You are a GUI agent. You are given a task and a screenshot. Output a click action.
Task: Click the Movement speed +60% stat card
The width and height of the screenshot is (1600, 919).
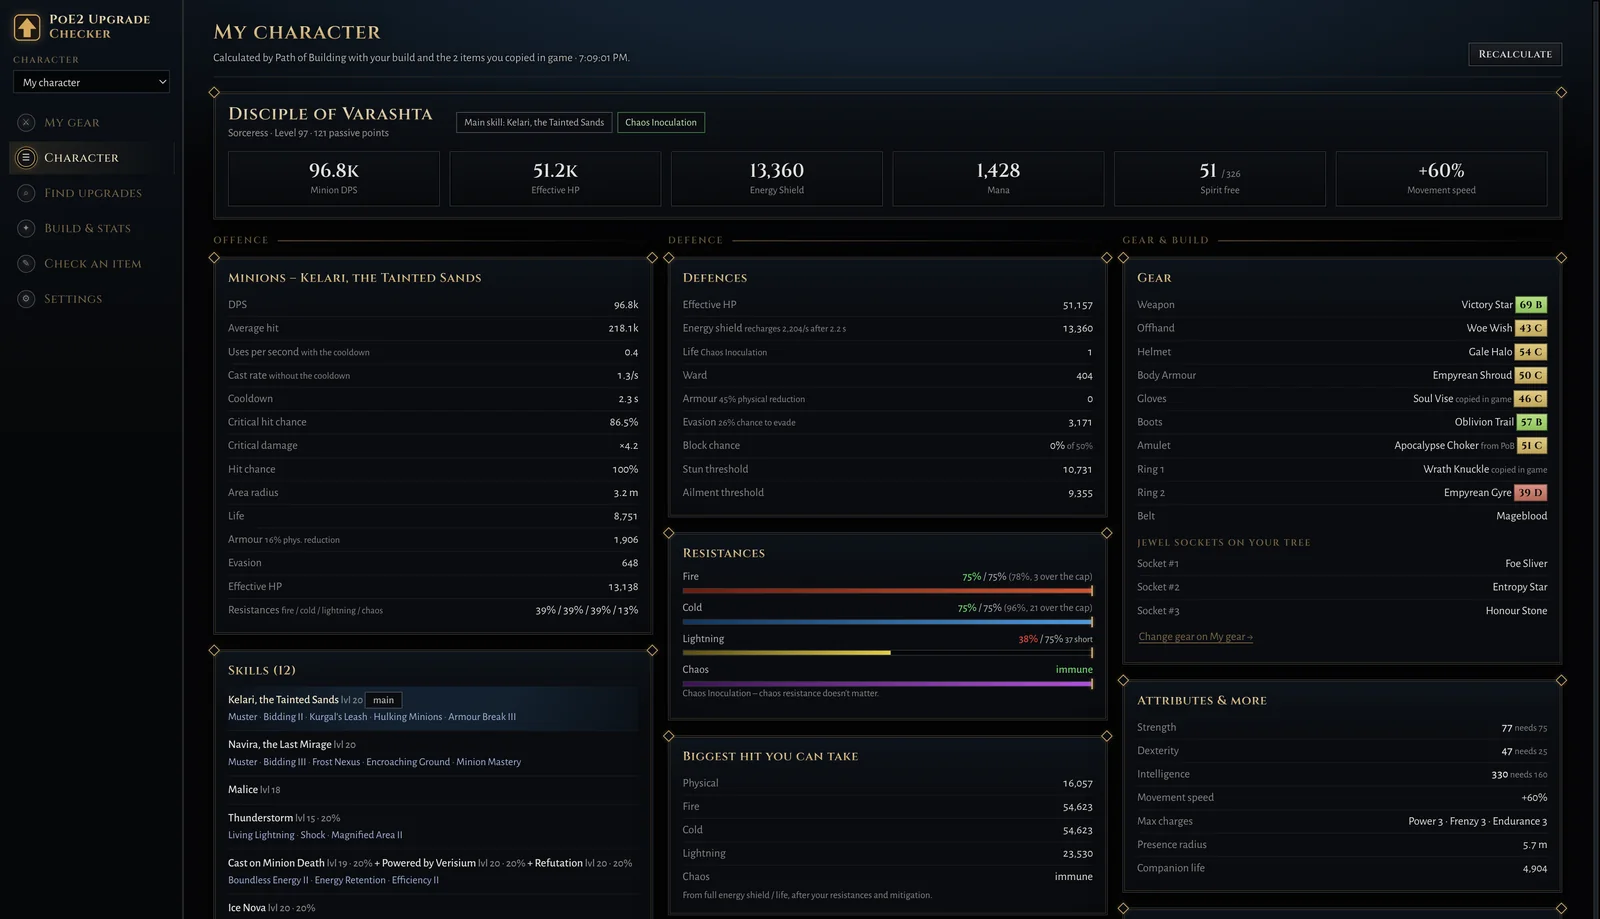pyautogui.click(x=1441, y=179)
